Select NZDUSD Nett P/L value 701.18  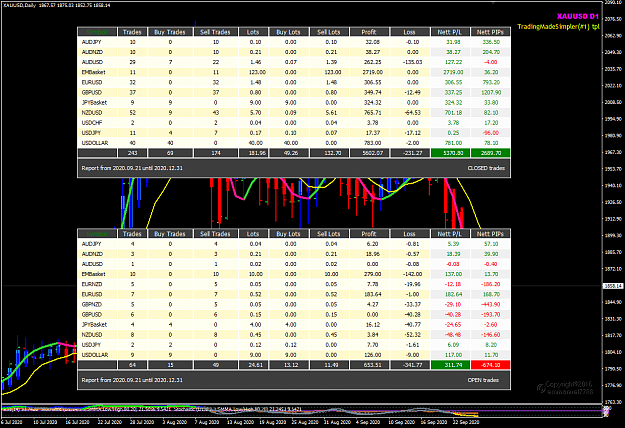click(453, 113)
